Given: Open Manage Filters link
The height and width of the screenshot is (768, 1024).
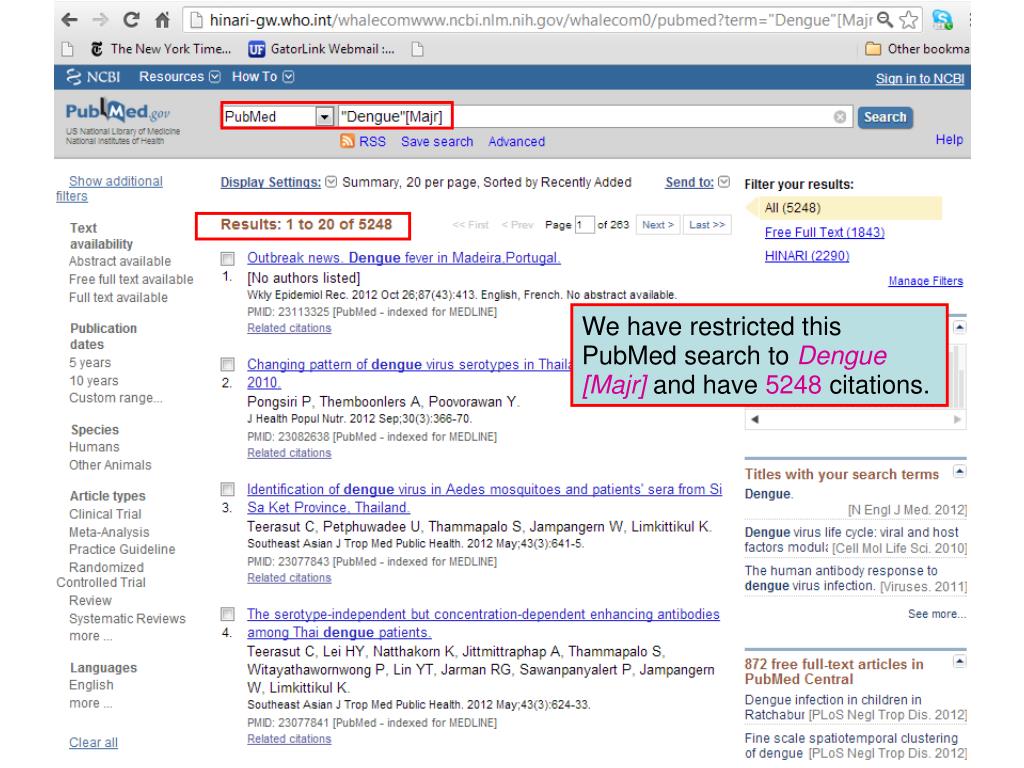Looking at the screenshot, I should pyautogui.click(x=925, y=281).
